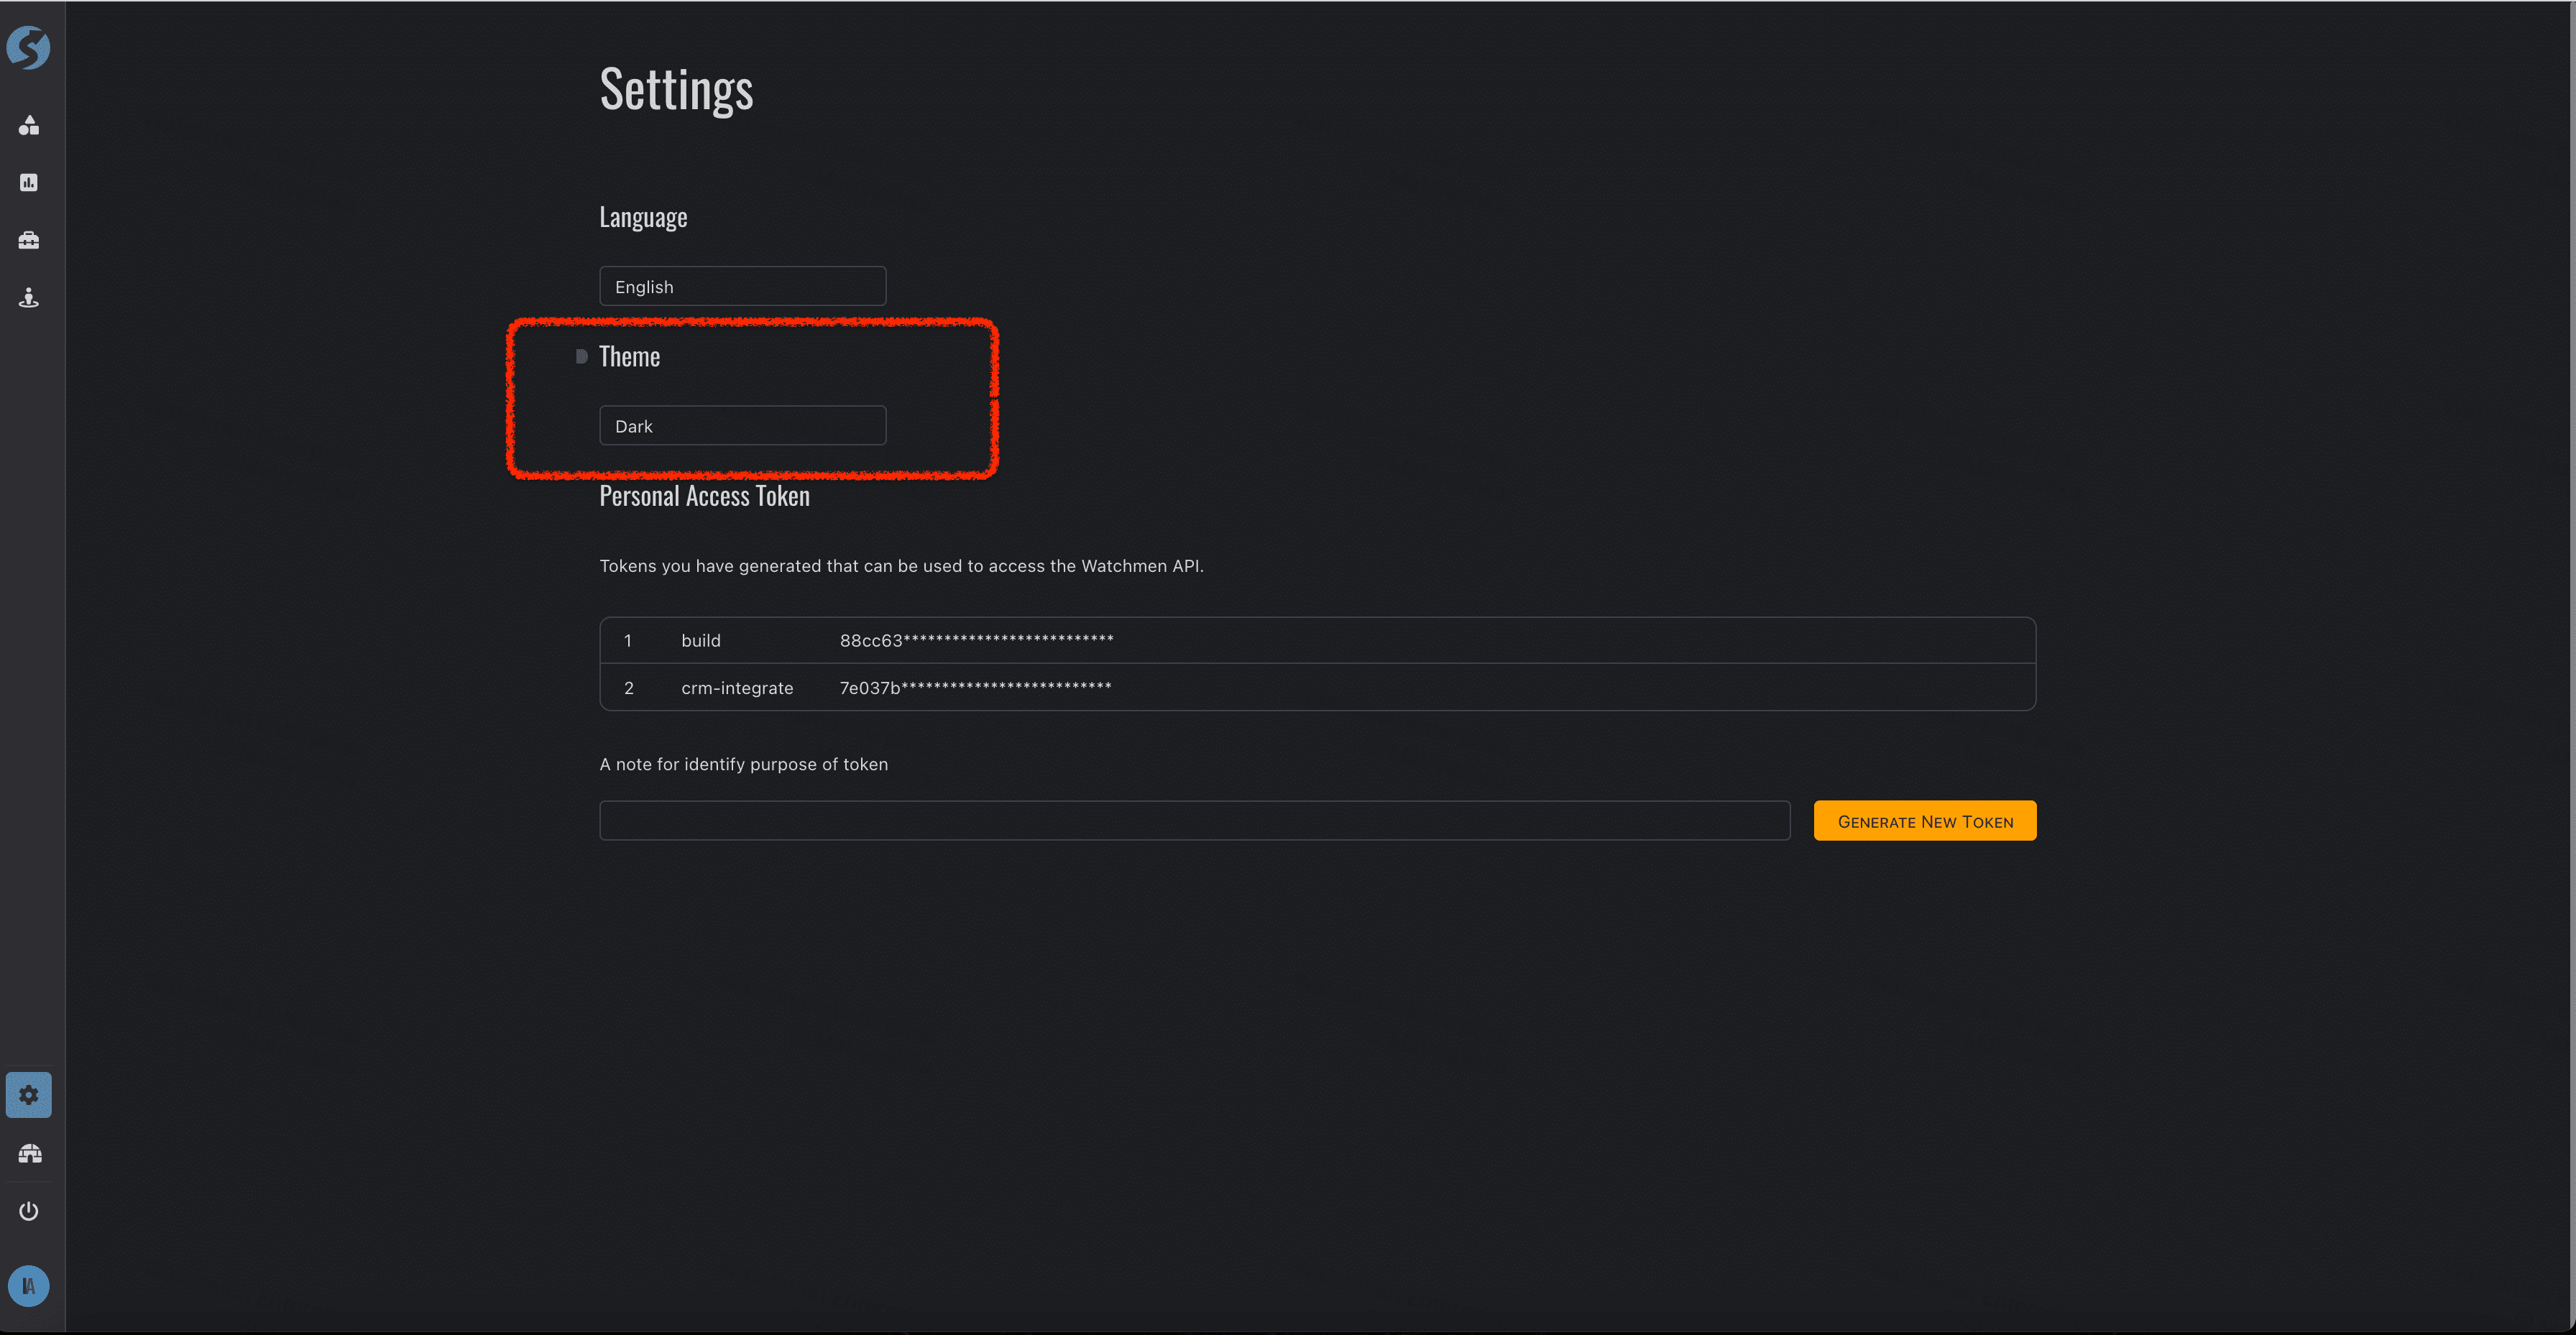Open the user avatar in sidebar
The image size is (2576, 1335).
click(x=28, y=1286)
